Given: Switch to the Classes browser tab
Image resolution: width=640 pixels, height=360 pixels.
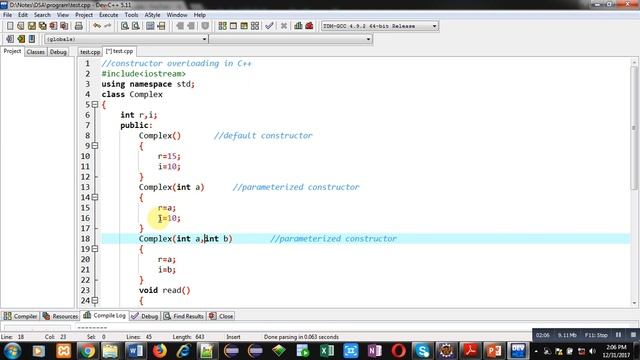Looking at the screenshot, I should coord(36,52).
